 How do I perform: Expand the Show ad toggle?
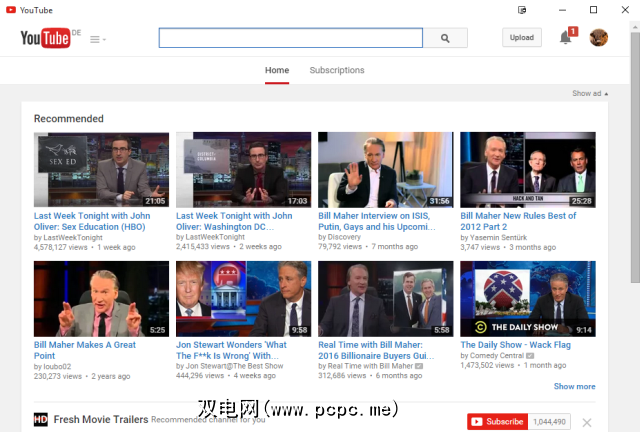(x=590, y=94)
